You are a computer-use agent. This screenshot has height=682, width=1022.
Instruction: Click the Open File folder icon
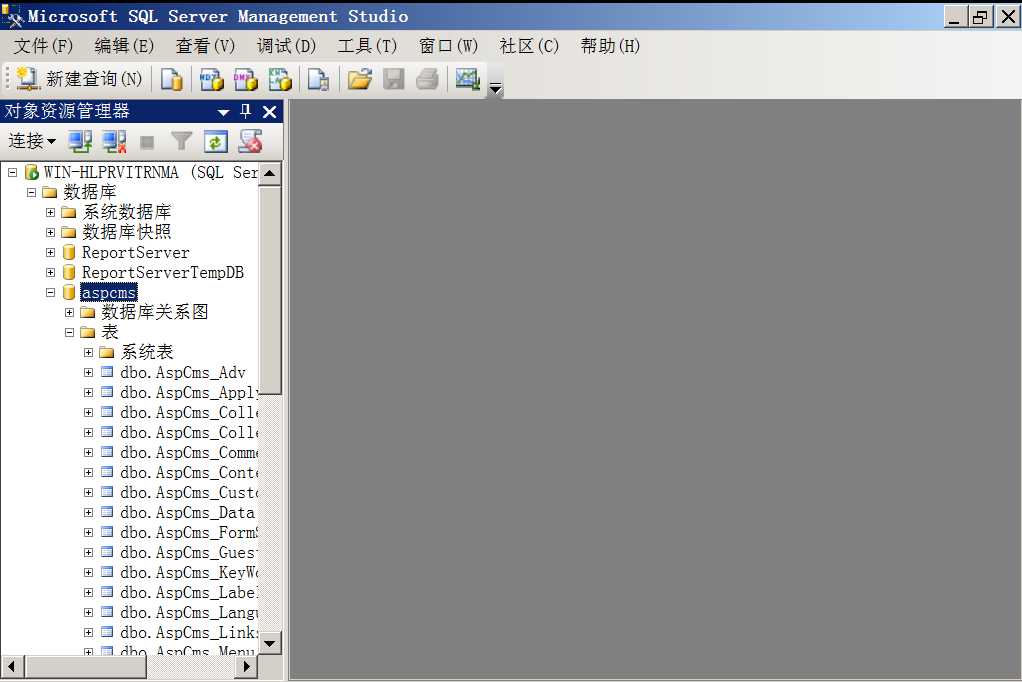pyautogui.click(x=360, y=79)
